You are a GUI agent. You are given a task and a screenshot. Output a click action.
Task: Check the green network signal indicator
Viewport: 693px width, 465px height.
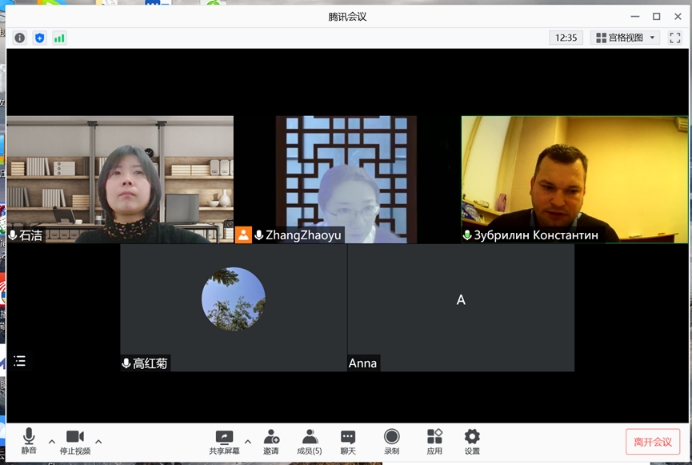pos(59,38)
